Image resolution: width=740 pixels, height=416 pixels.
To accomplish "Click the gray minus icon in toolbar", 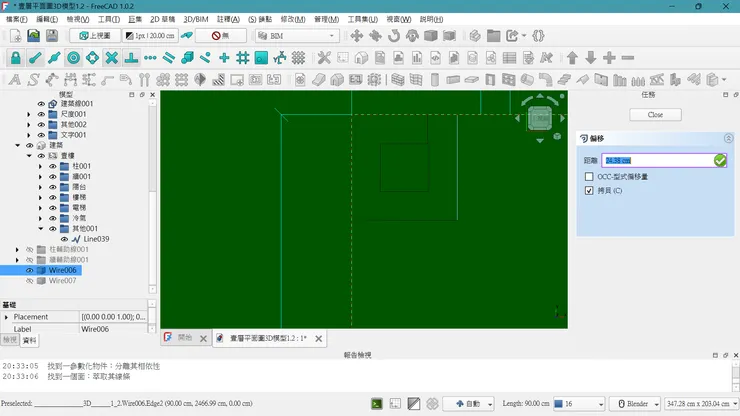I will click(628, 58).
